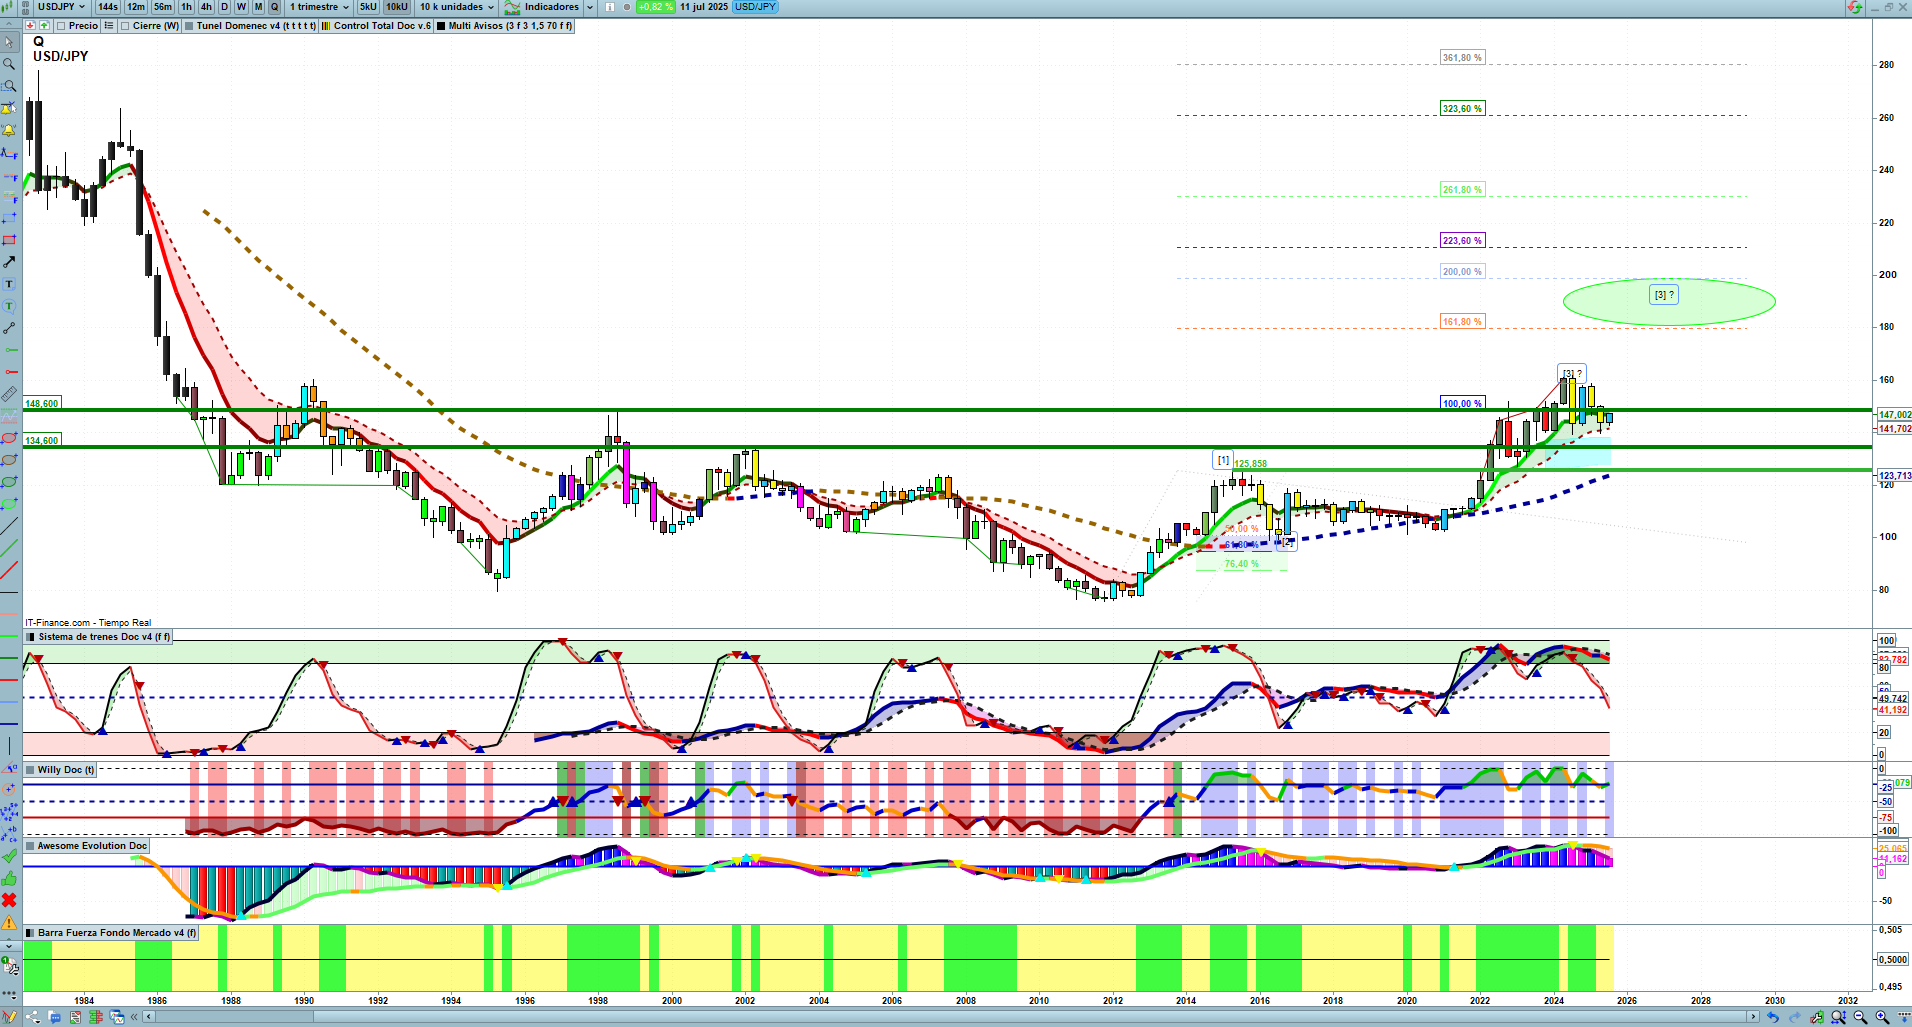
Task: Switch to the 4h timeframe
Action: click(206, 7)
